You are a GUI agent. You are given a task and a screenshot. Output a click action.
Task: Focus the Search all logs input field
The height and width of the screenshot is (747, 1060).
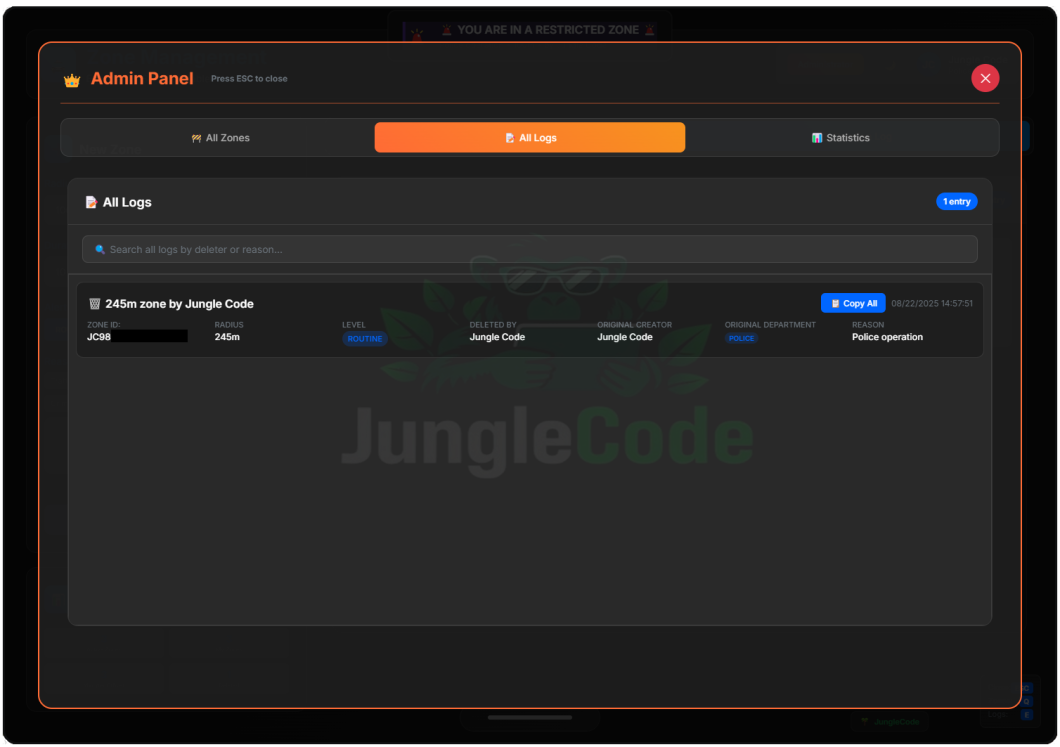tap(530, 249)
